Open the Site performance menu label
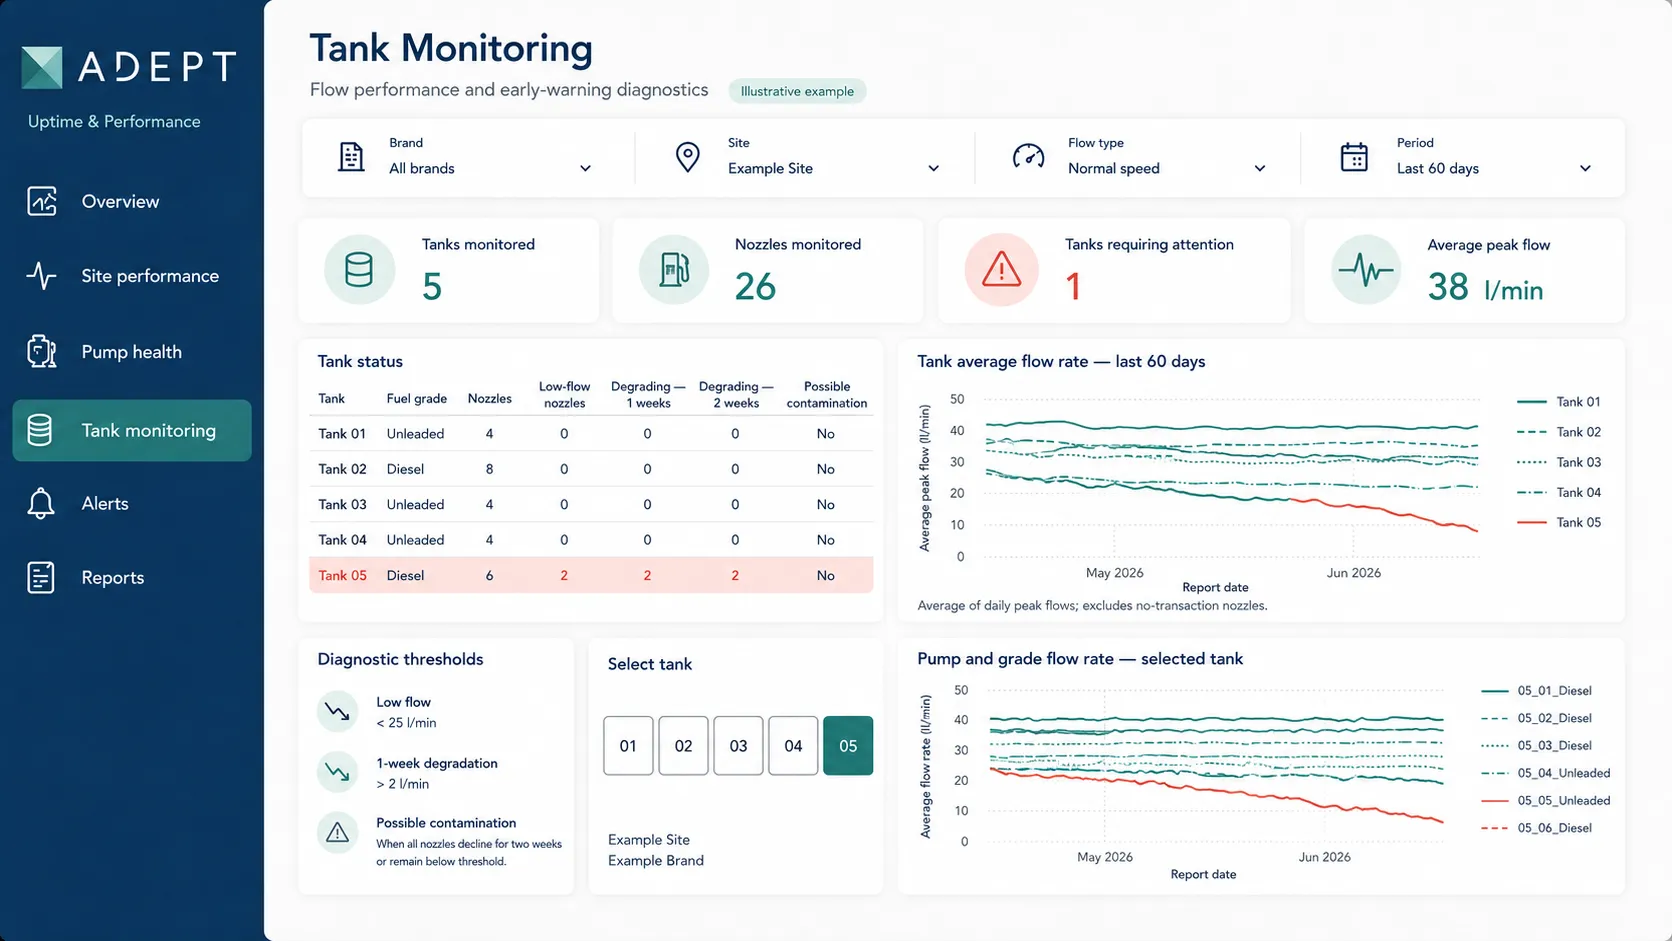This screenshot has height=941, width=1672. coord(150,276)
